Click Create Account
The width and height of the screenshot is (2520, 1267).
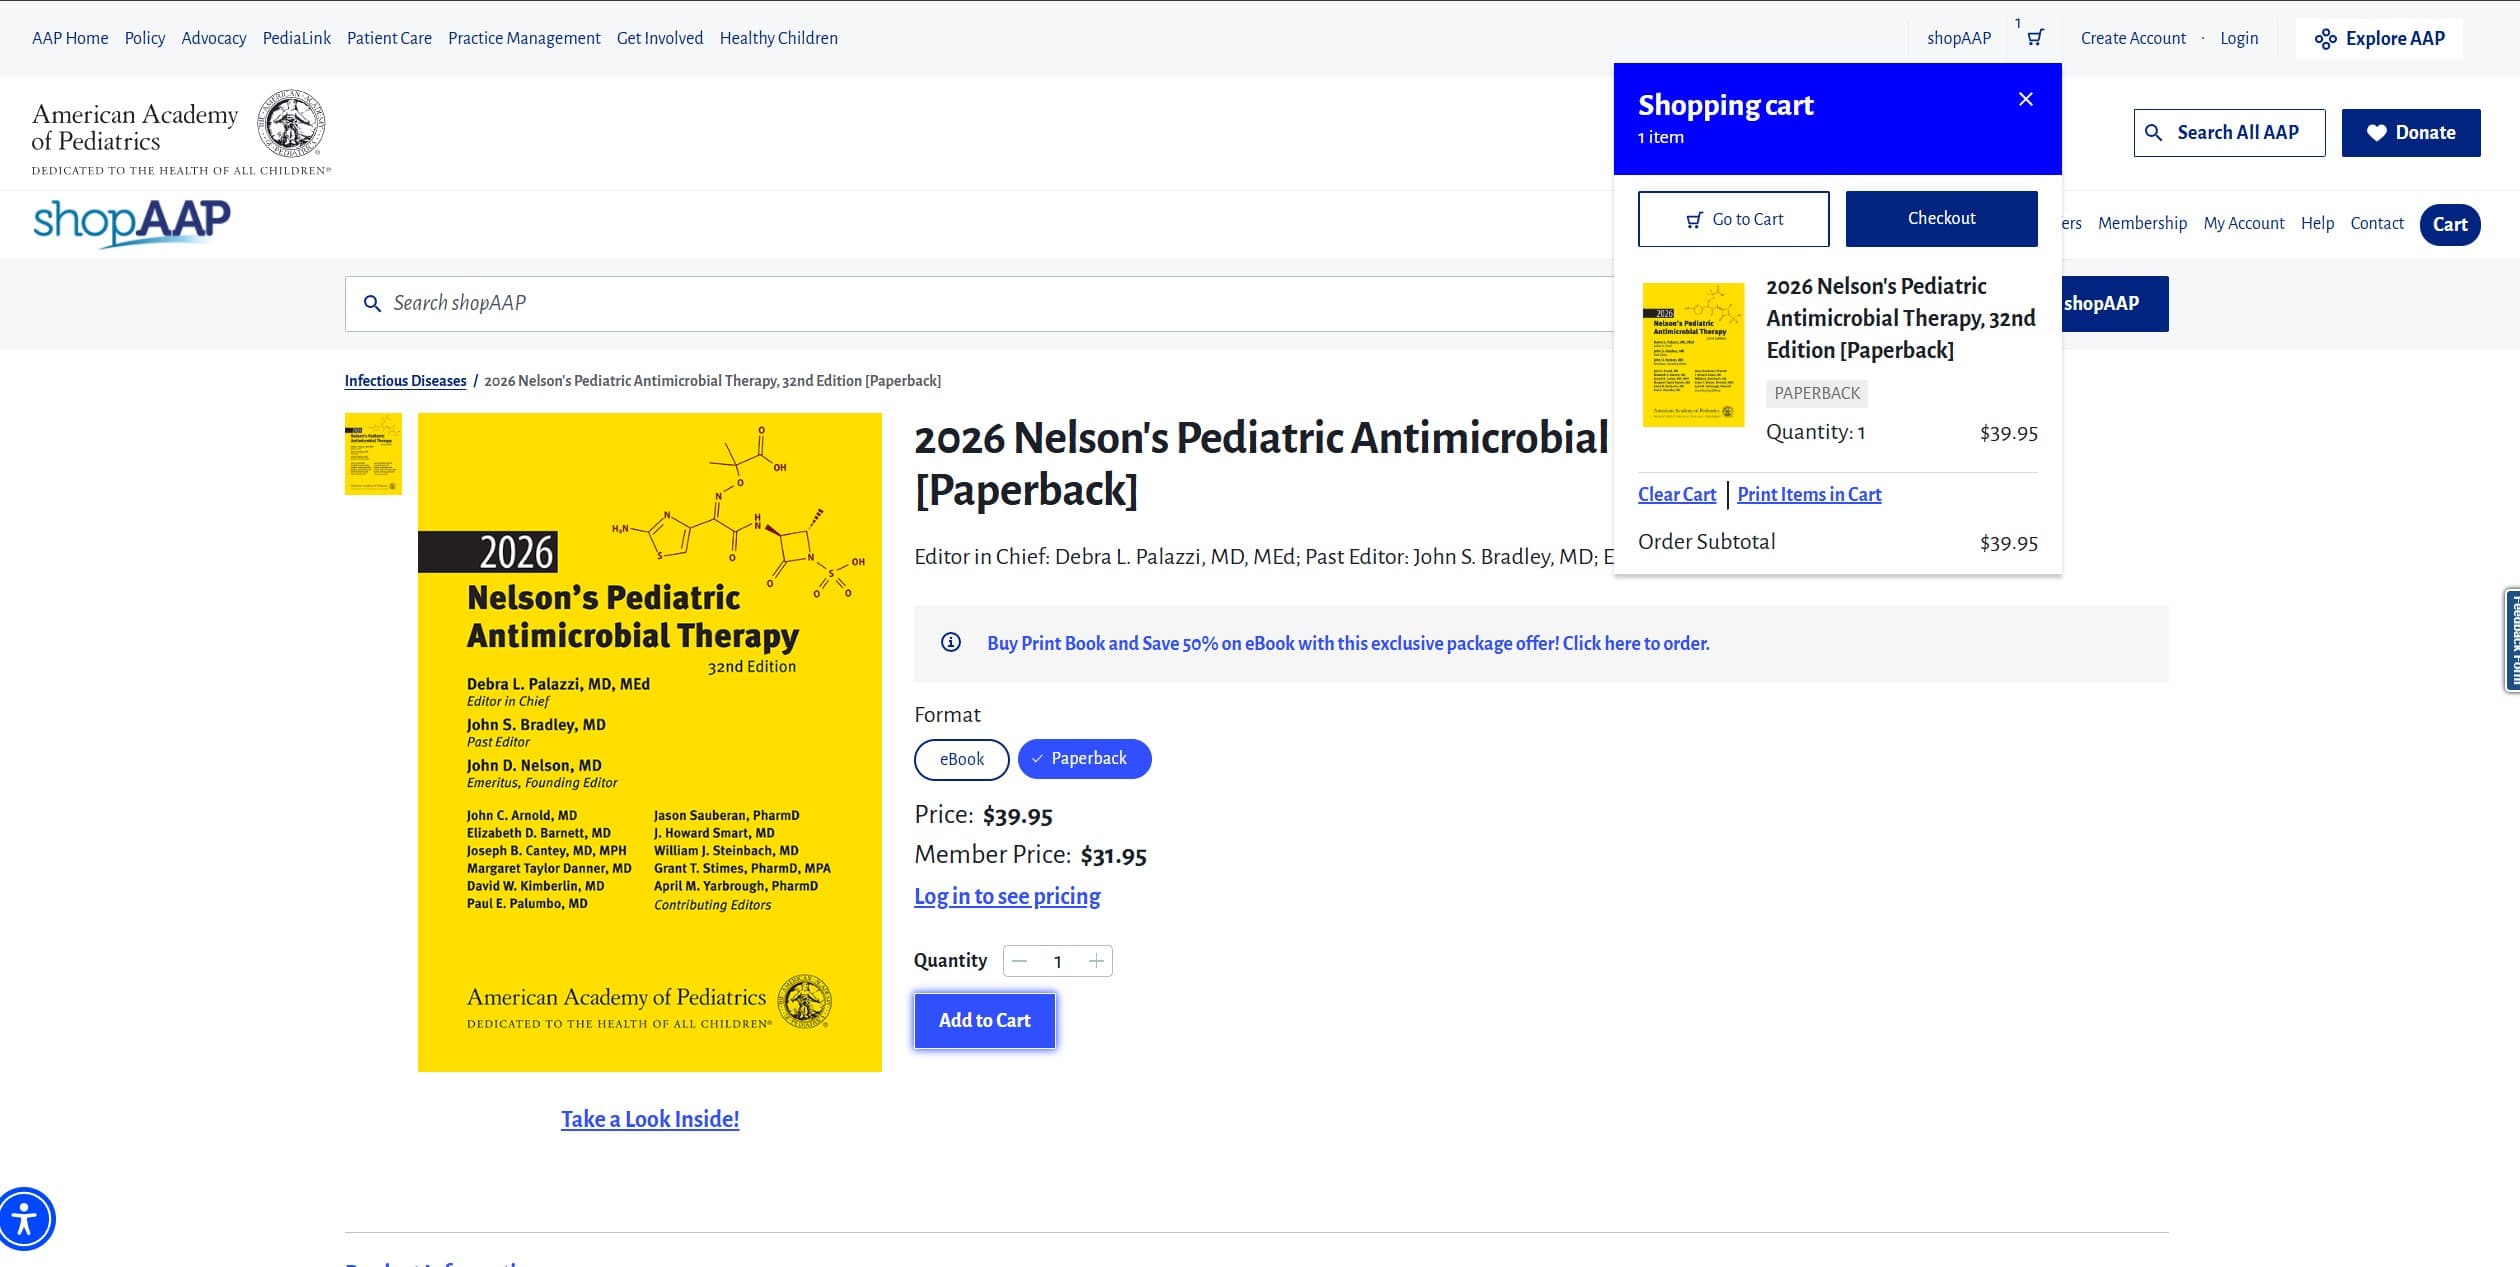click(x=2133, y=38)
